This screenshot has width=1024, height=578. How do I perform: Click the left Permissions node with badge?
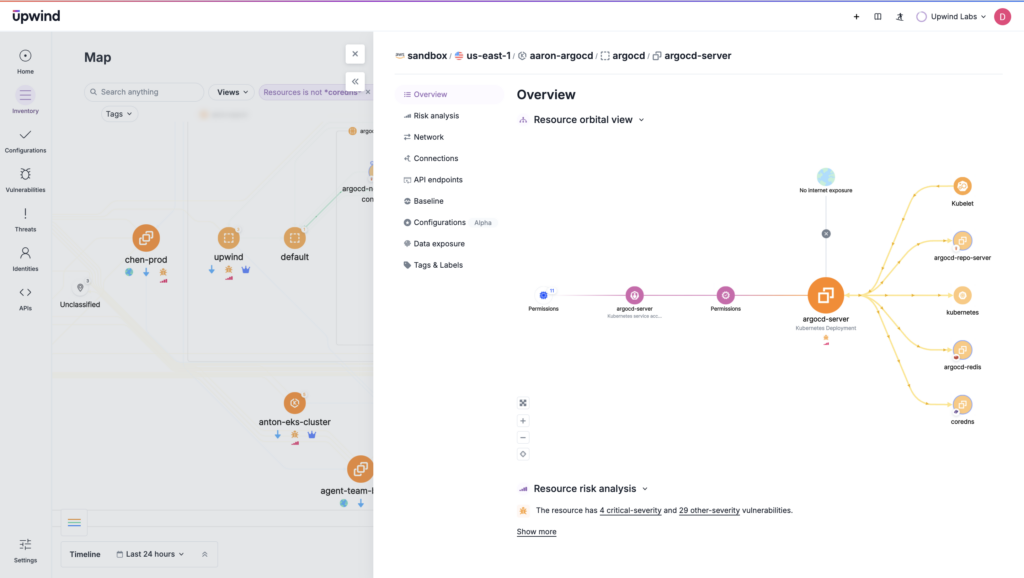543,295
